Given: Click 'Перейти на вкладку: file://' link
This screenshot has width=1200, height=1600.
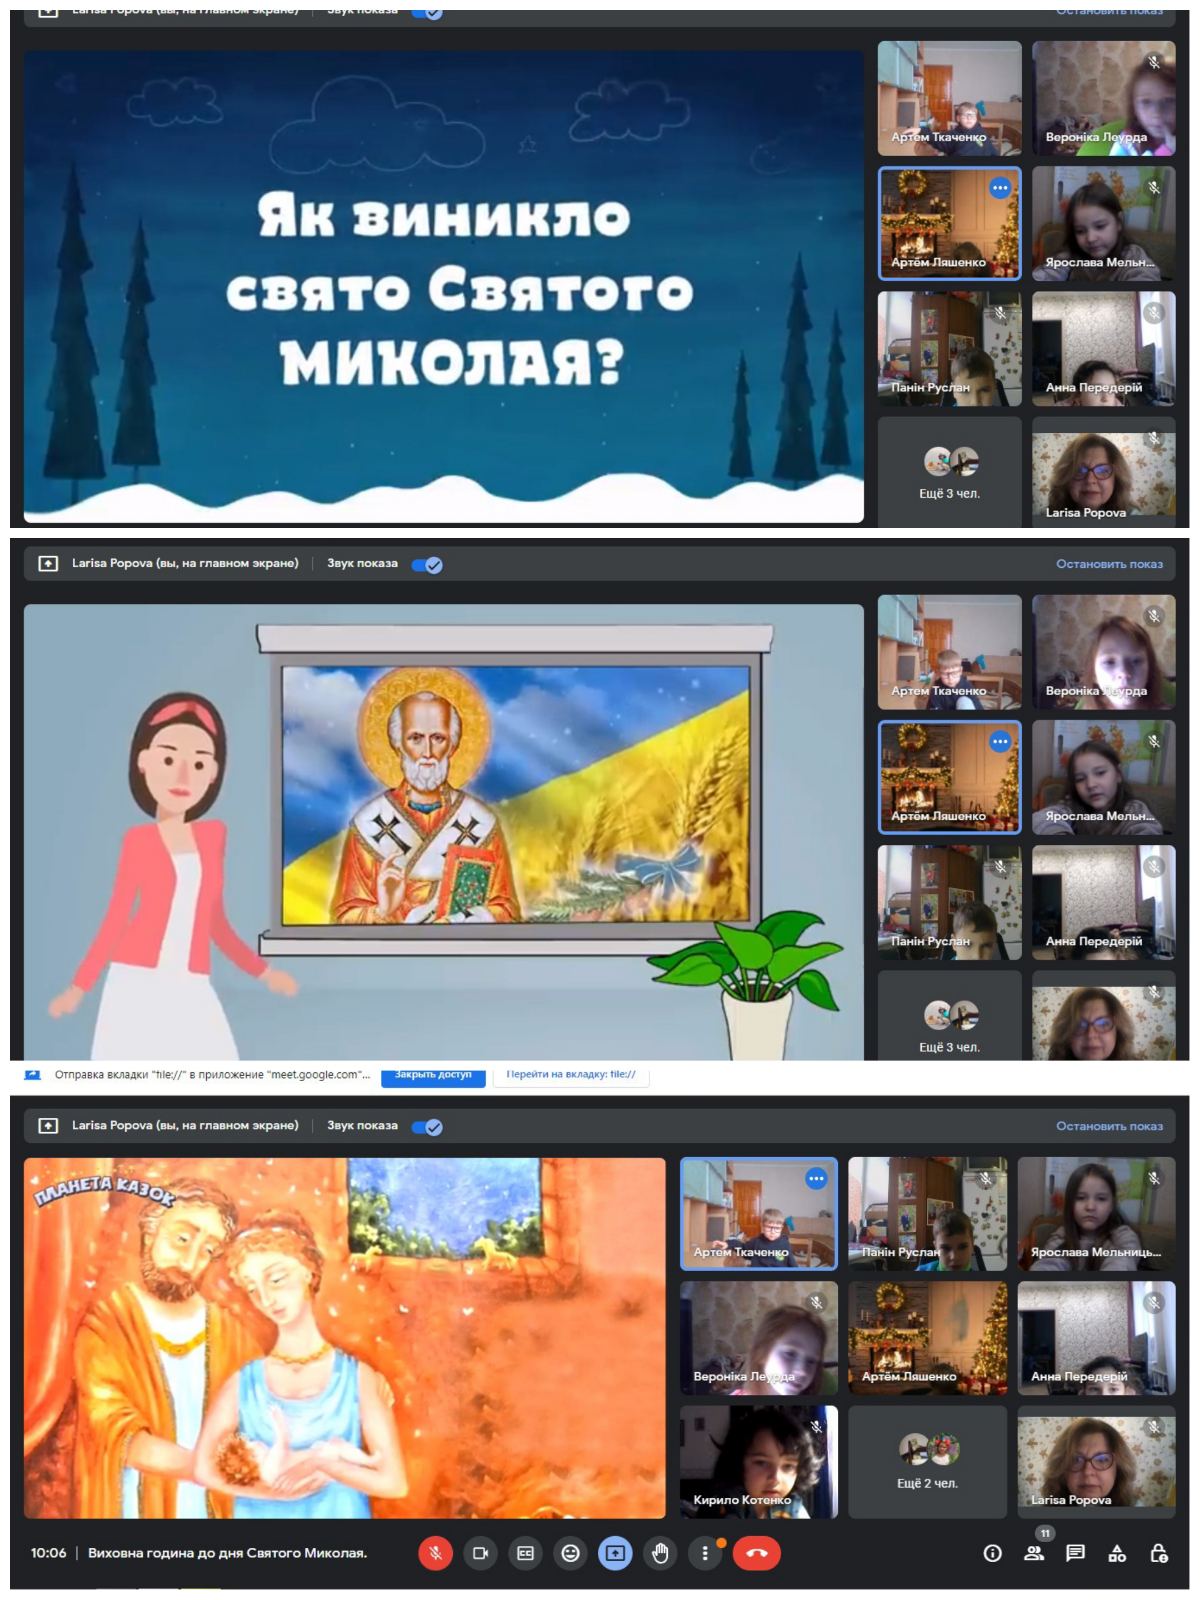Looking at the screenshot, I should coord(570,1075).
